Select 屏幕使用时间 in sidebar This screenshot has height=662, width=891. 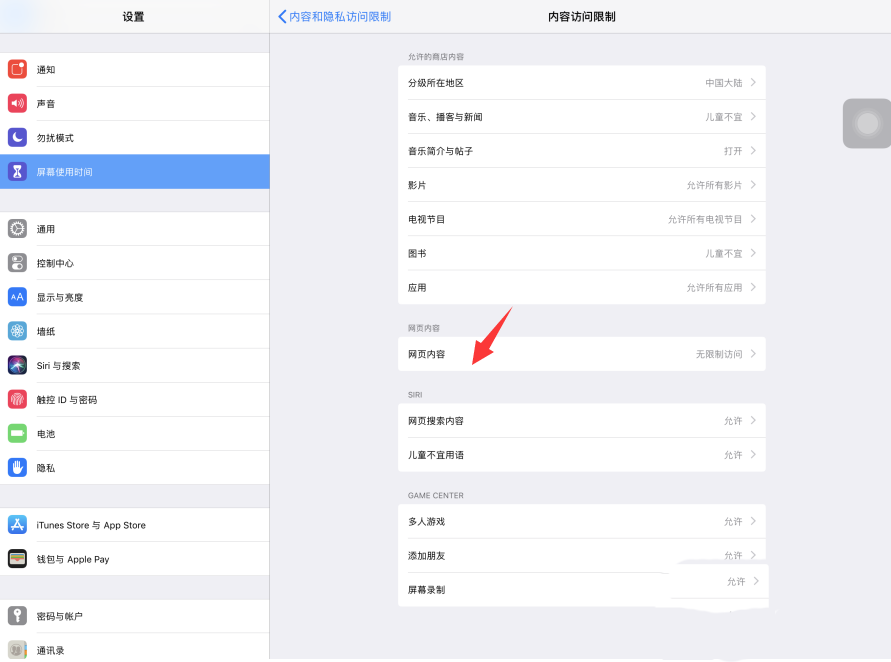point(134,171)
